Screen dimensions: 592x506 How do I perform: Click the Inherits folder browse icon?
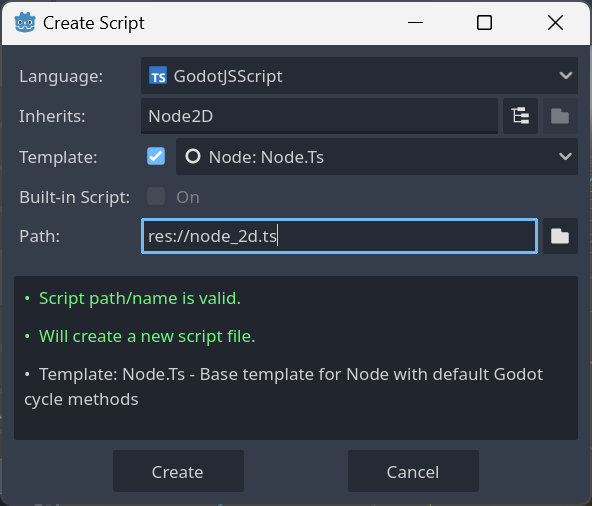(x=560, y=116)
